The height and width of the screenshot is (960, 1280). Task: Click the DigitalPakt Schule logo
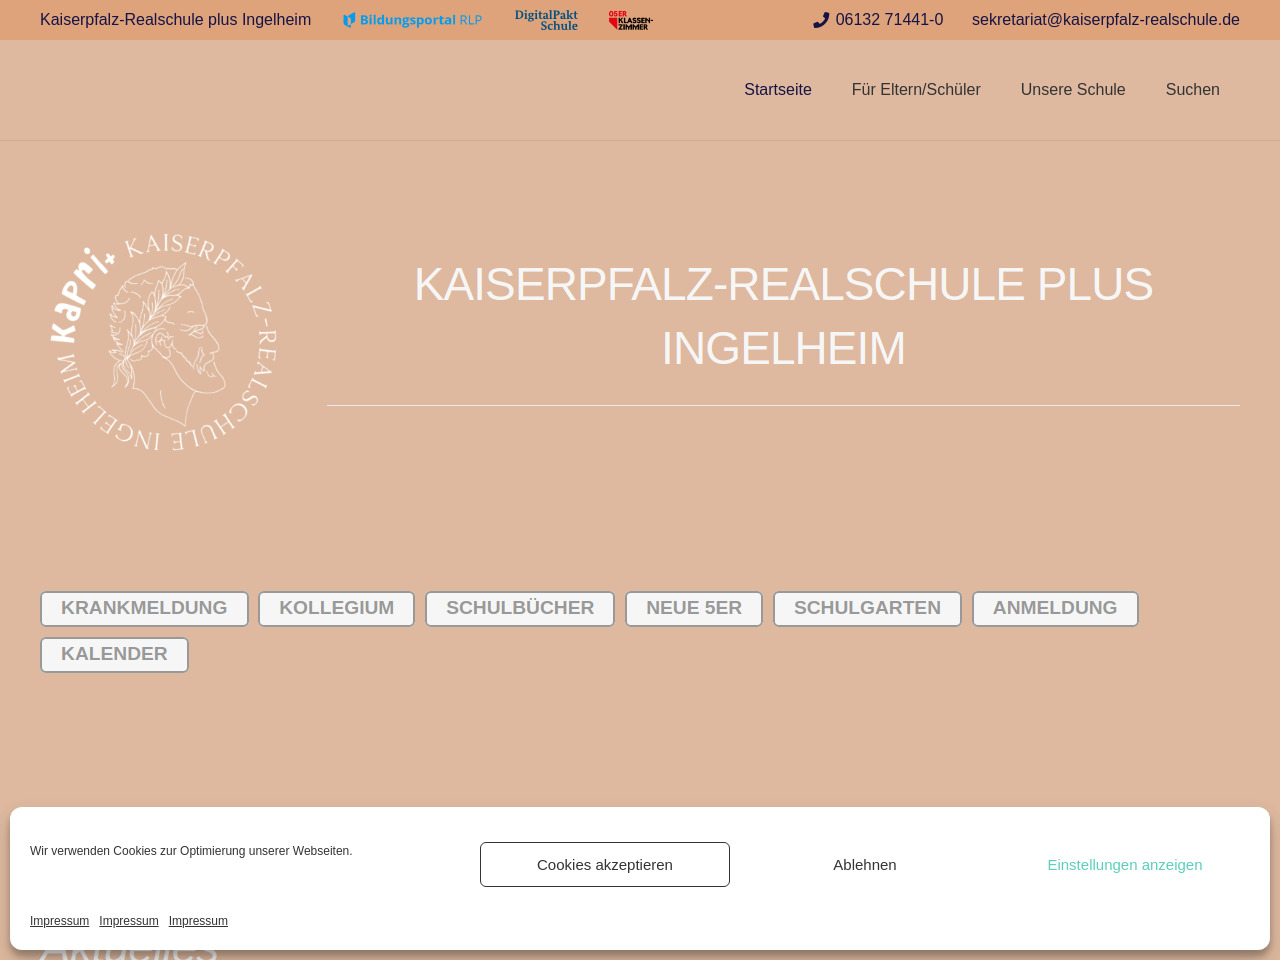click(x=546, y=20)
